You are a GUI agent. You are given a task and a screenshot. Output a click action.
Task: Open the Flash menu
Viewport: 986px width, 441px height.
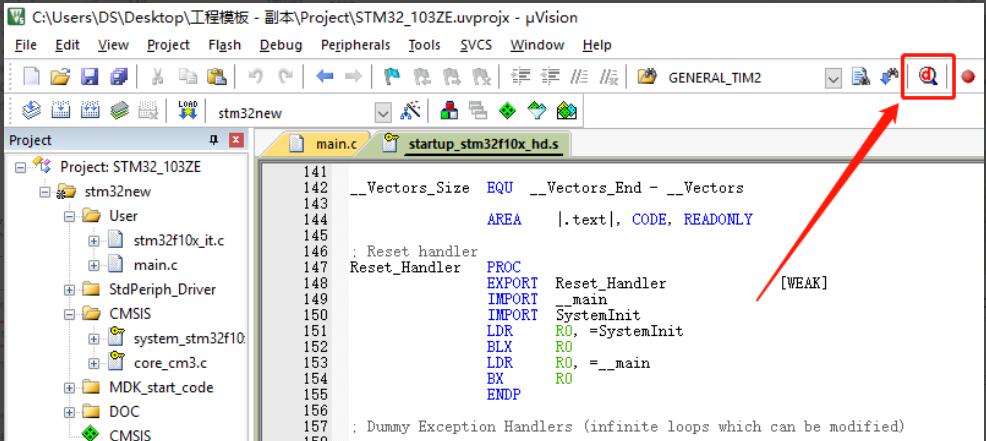click(x=224, y=45)
